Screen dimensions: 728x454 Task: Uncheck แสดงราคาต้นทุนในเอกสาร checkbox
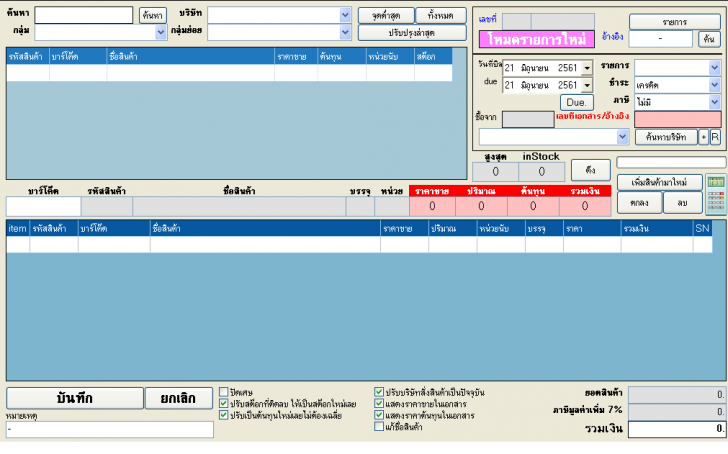tap(379, 415)
